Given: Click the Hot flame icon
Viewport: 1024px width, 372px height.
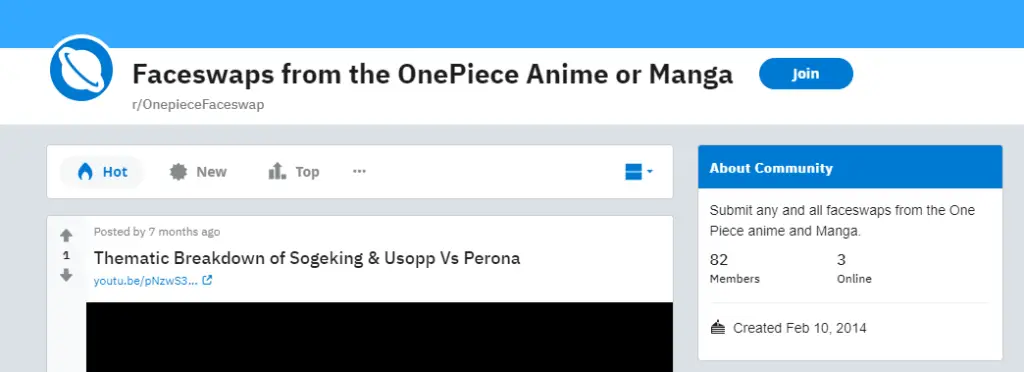Looking at the screenshot, I should 85,172.
